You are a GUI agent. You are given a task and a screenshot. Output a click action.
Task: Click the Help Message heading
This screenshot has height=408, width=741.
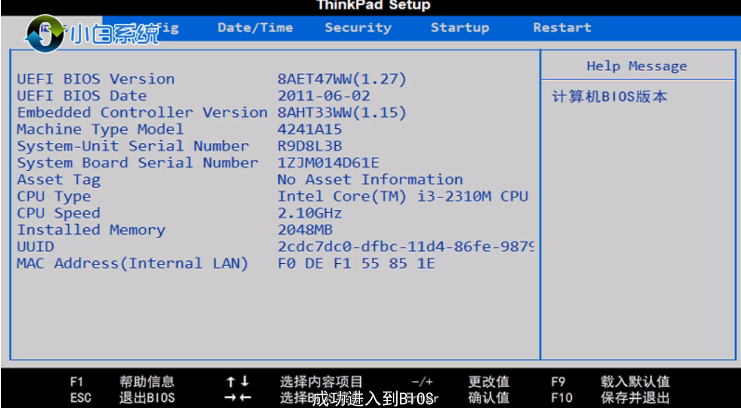coord(637,66)
